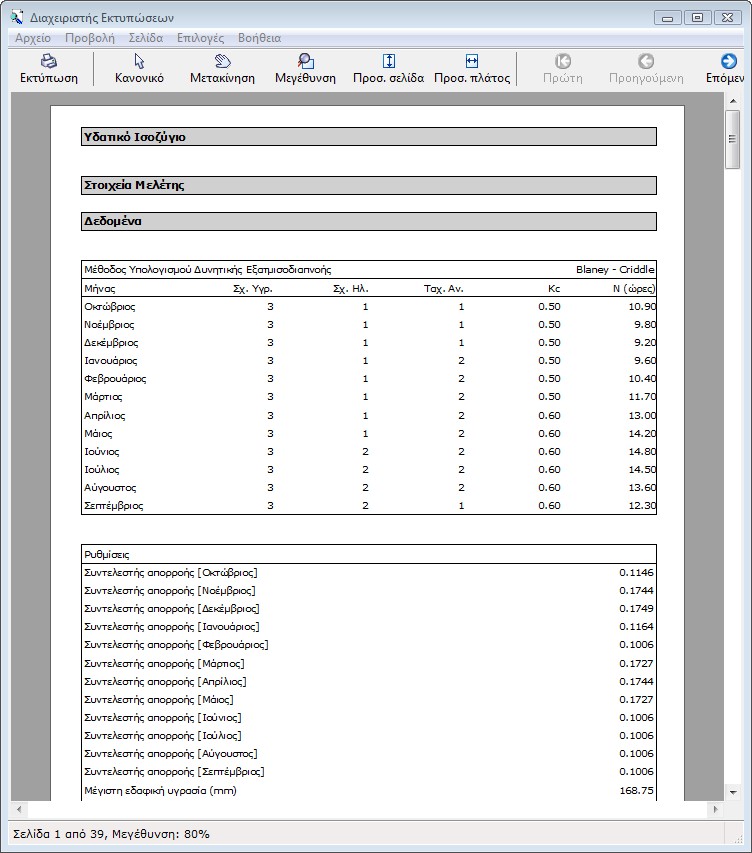Click the application icon in title bar
Viewport: 752px width, 853px height.
pos(17,17)
